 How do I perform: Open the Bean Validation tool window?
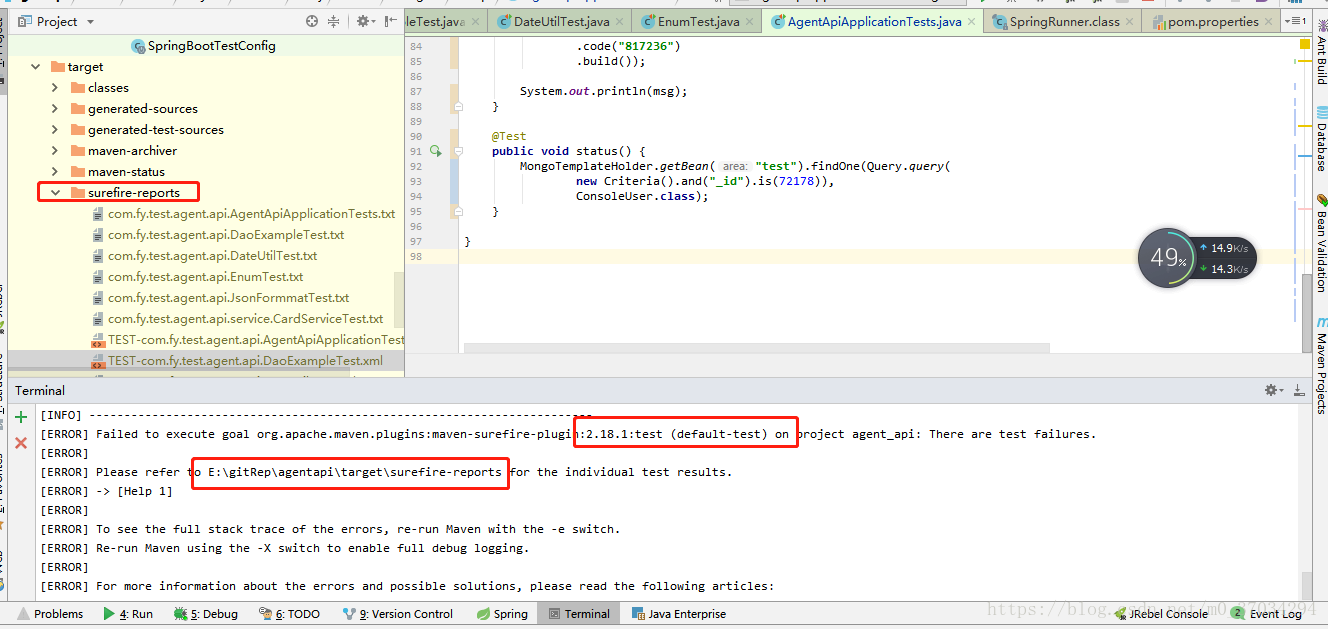(1320, 243)
